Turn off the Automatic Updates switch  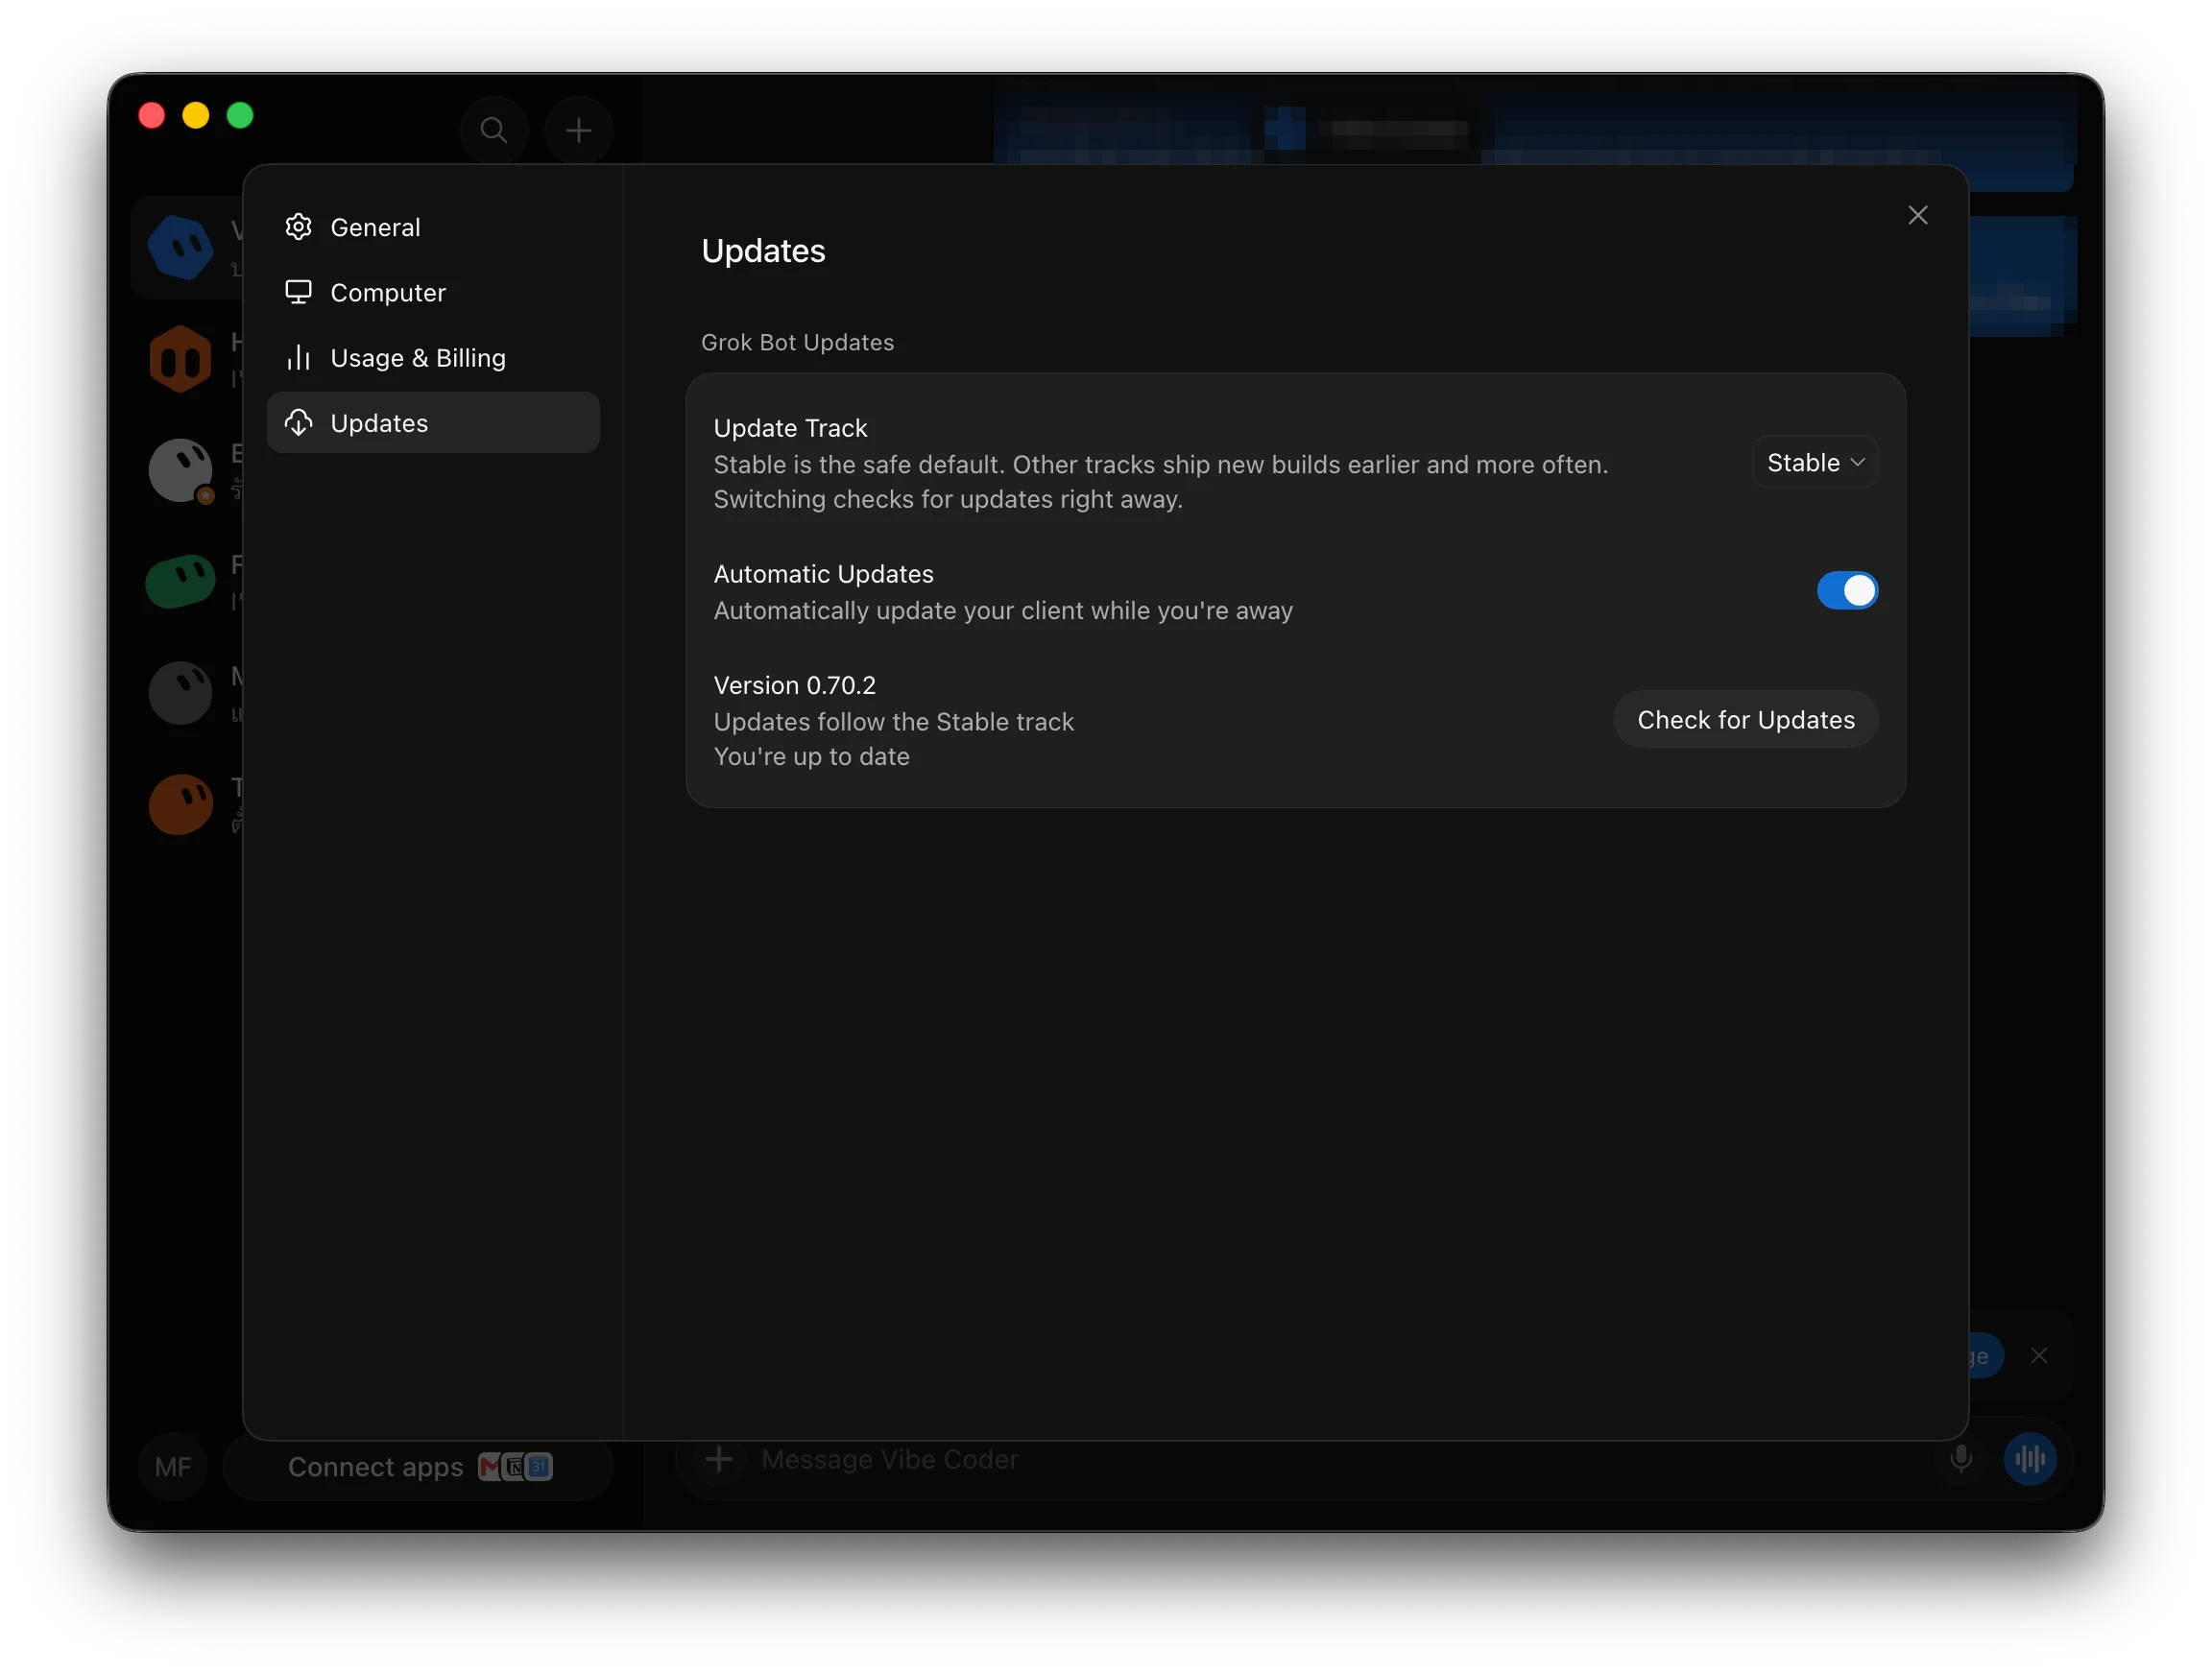point(1847,590)
